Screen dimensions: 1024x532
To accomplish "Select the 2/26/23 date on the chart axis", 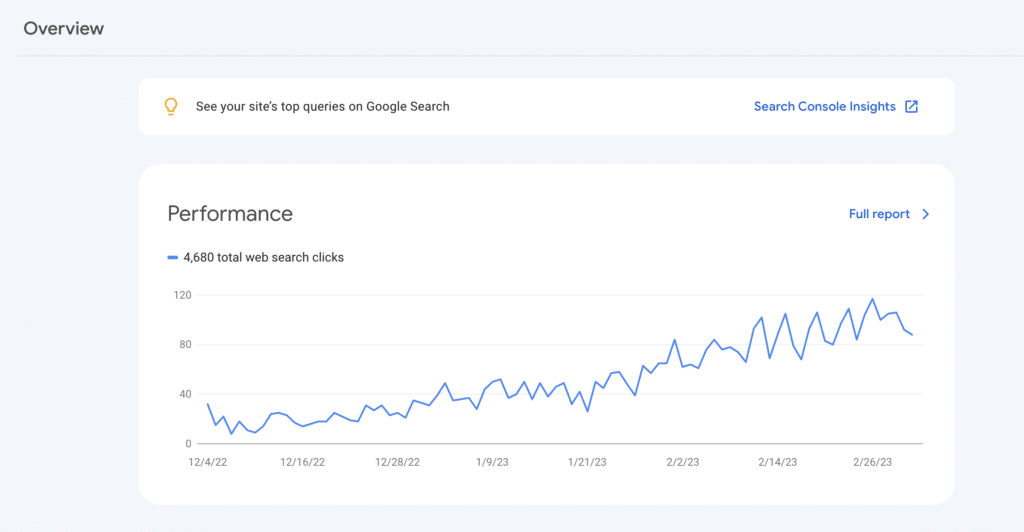I will tap(873, 462).
